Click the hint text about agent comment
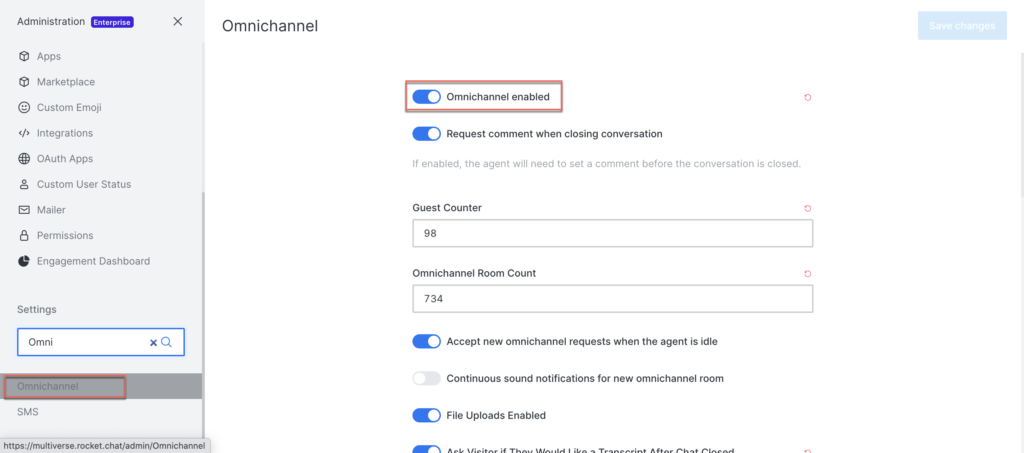This screenshot has height=453, width=1024. (x=606, y=163)
